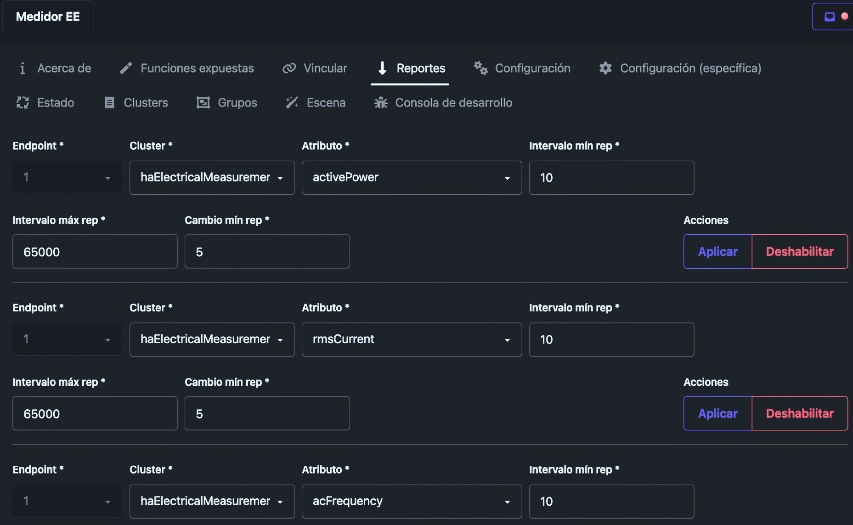Open the activePower attribute dropdown
853x525 pixels.
(412, 177)
